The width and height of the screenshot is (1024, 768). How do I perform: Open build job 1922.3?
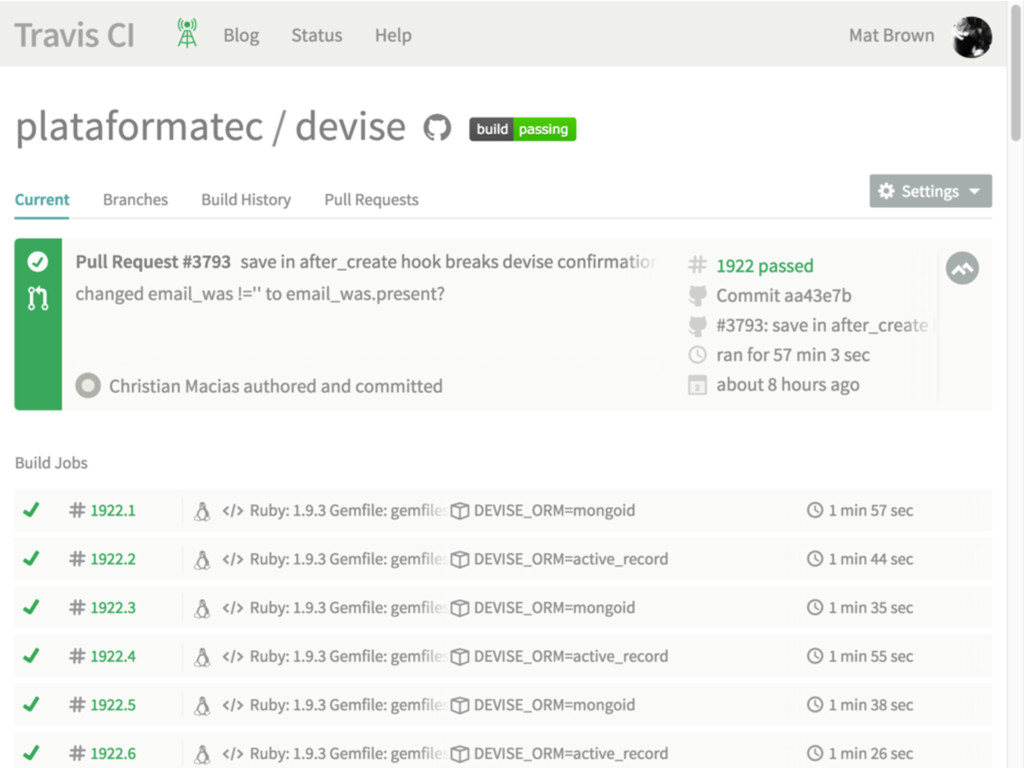coord(113,607)
